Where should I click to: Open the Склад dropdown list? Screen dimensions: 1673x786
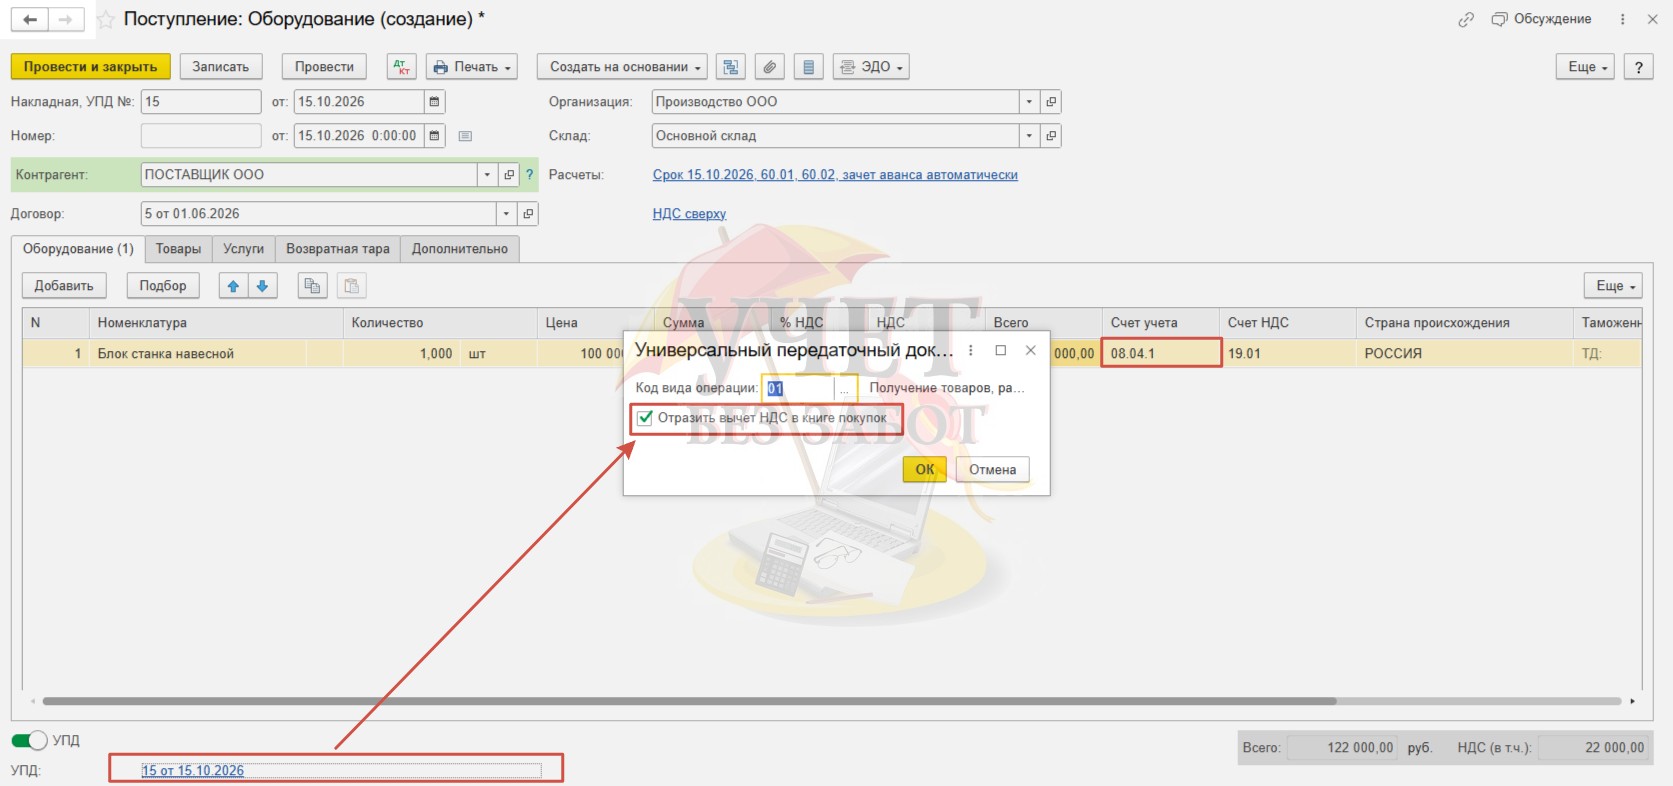[1029, 136]
